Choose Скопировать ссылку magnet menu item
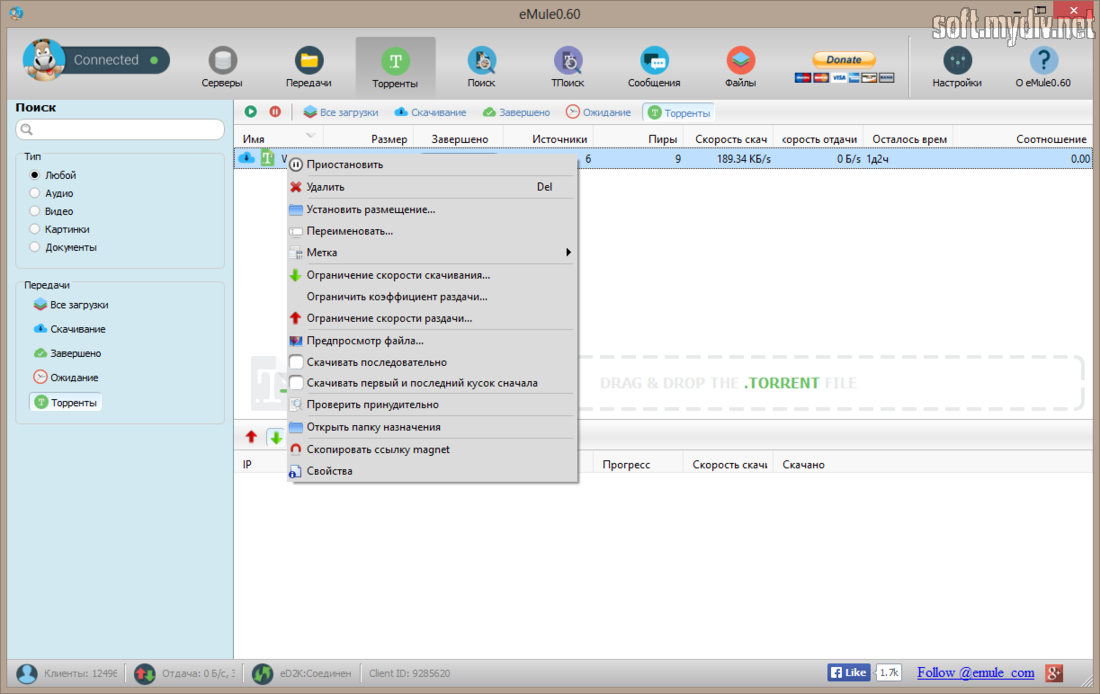The width and height of the screenshot is (1100, 694). coord(432,449)
